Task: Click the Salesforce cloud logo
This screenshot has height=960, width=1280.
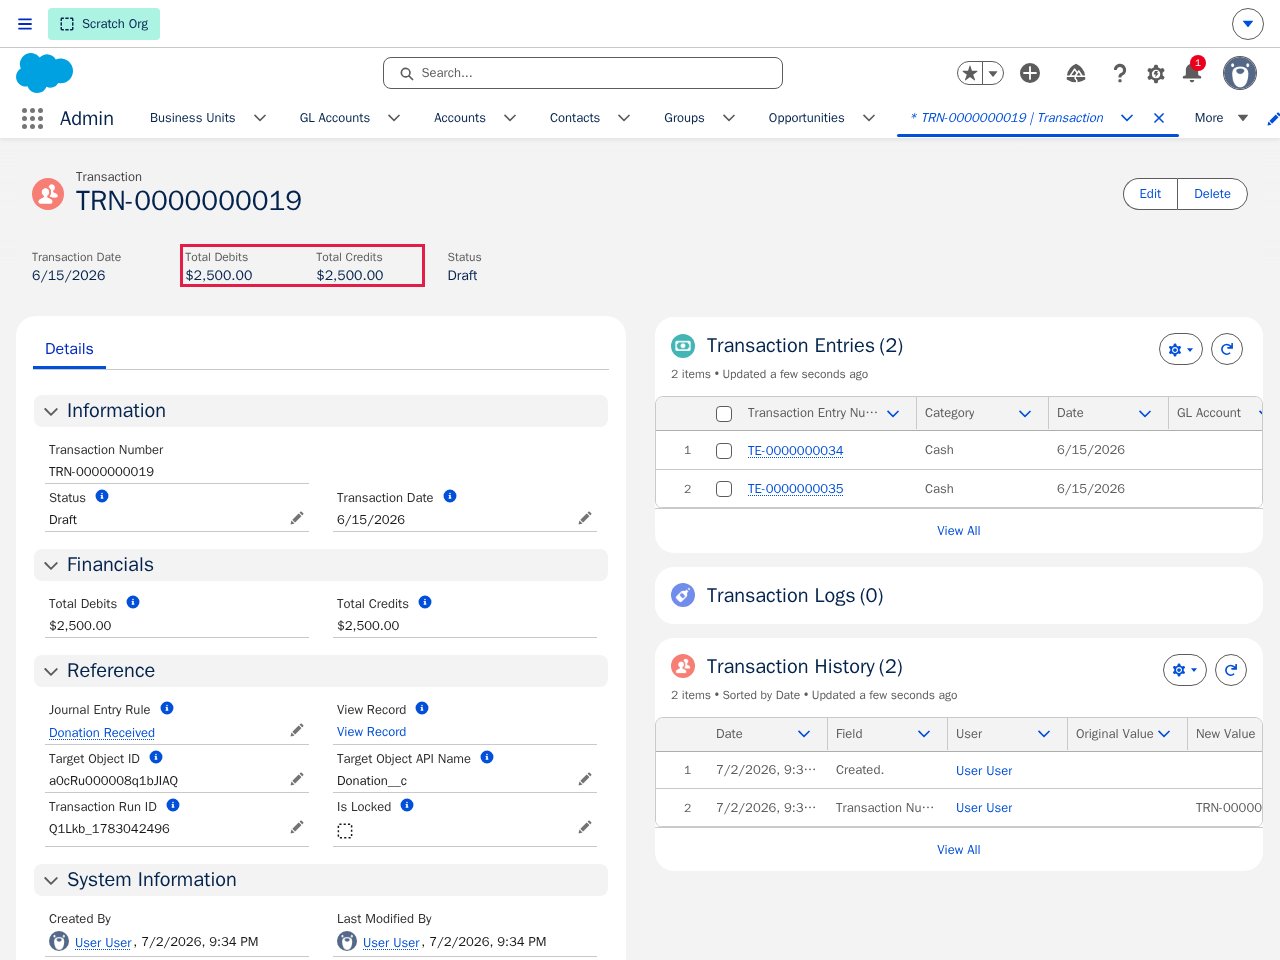Action: [x=45, y=73]
